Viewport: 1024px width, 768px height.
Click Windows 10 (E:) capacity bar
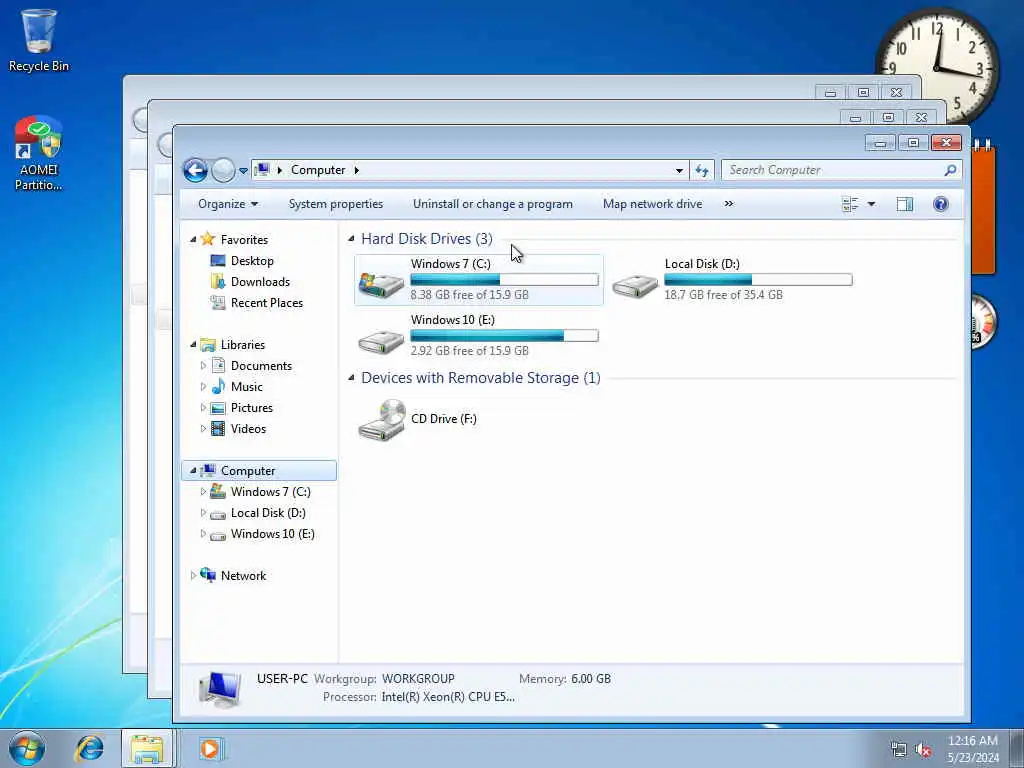504,336
